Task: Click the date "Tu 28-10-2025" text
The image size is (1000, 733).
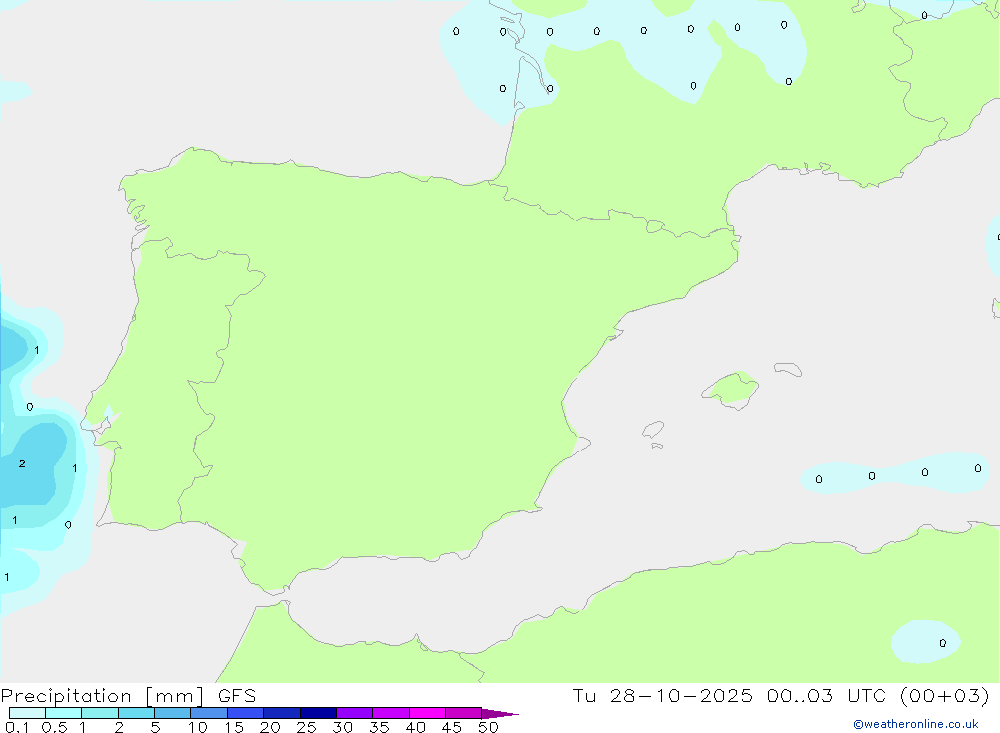Action: (662, 695)
